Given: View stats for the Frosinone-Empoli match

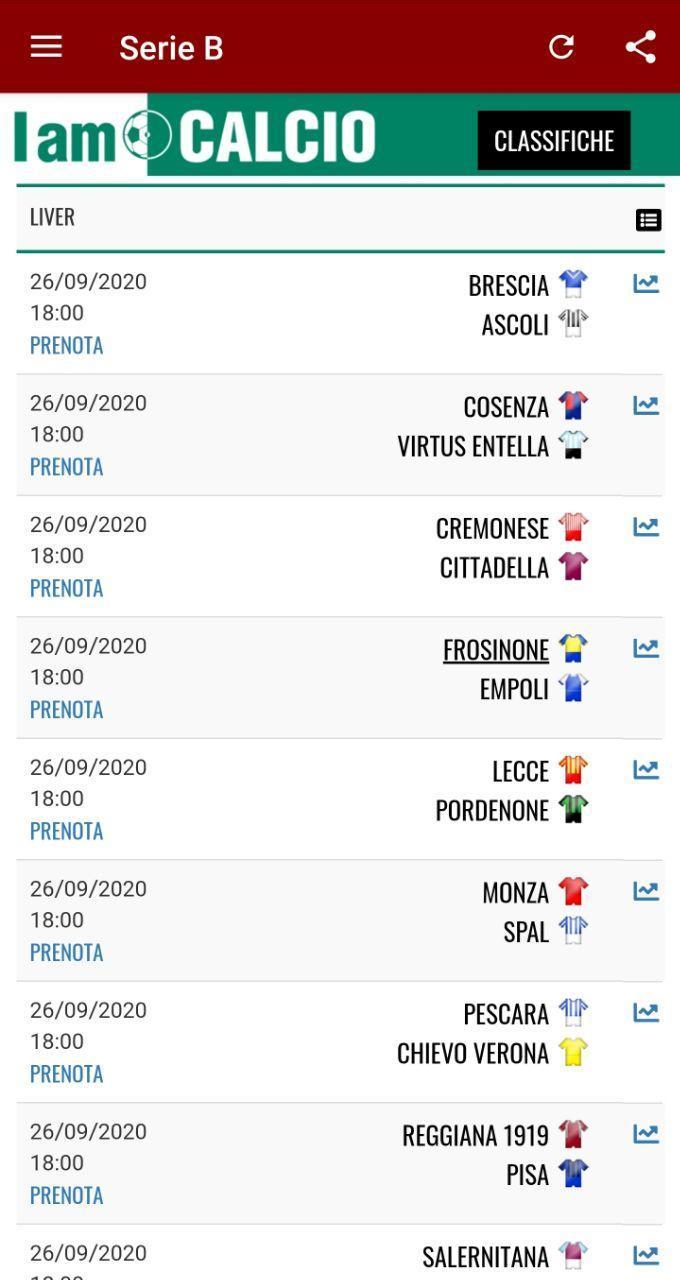Looking at the screenshot, I should pos(646,649).
